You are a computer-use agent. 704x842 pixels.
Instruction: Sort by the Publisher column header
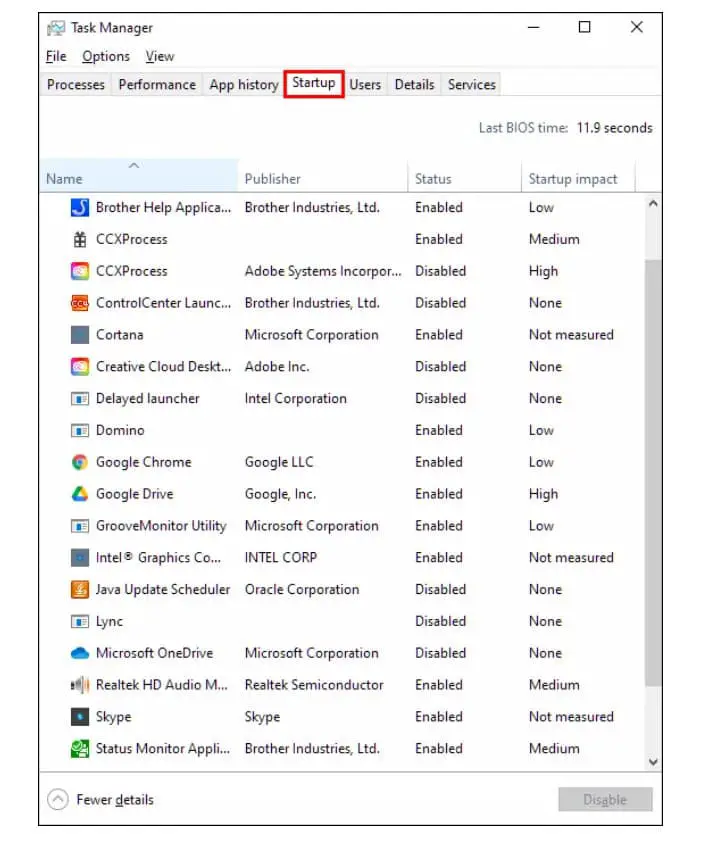(x=322, y=176)
